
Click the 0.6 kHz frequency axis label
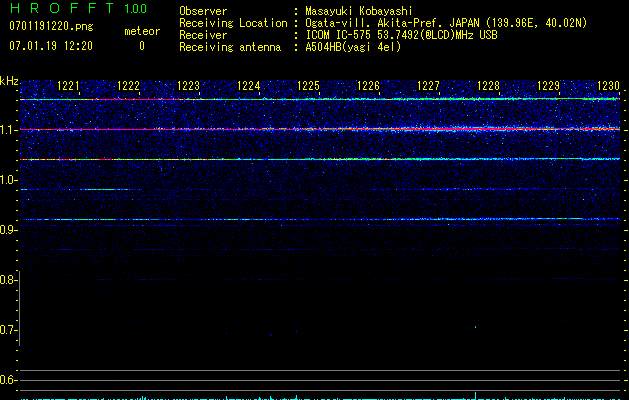(x=8, y=380)
